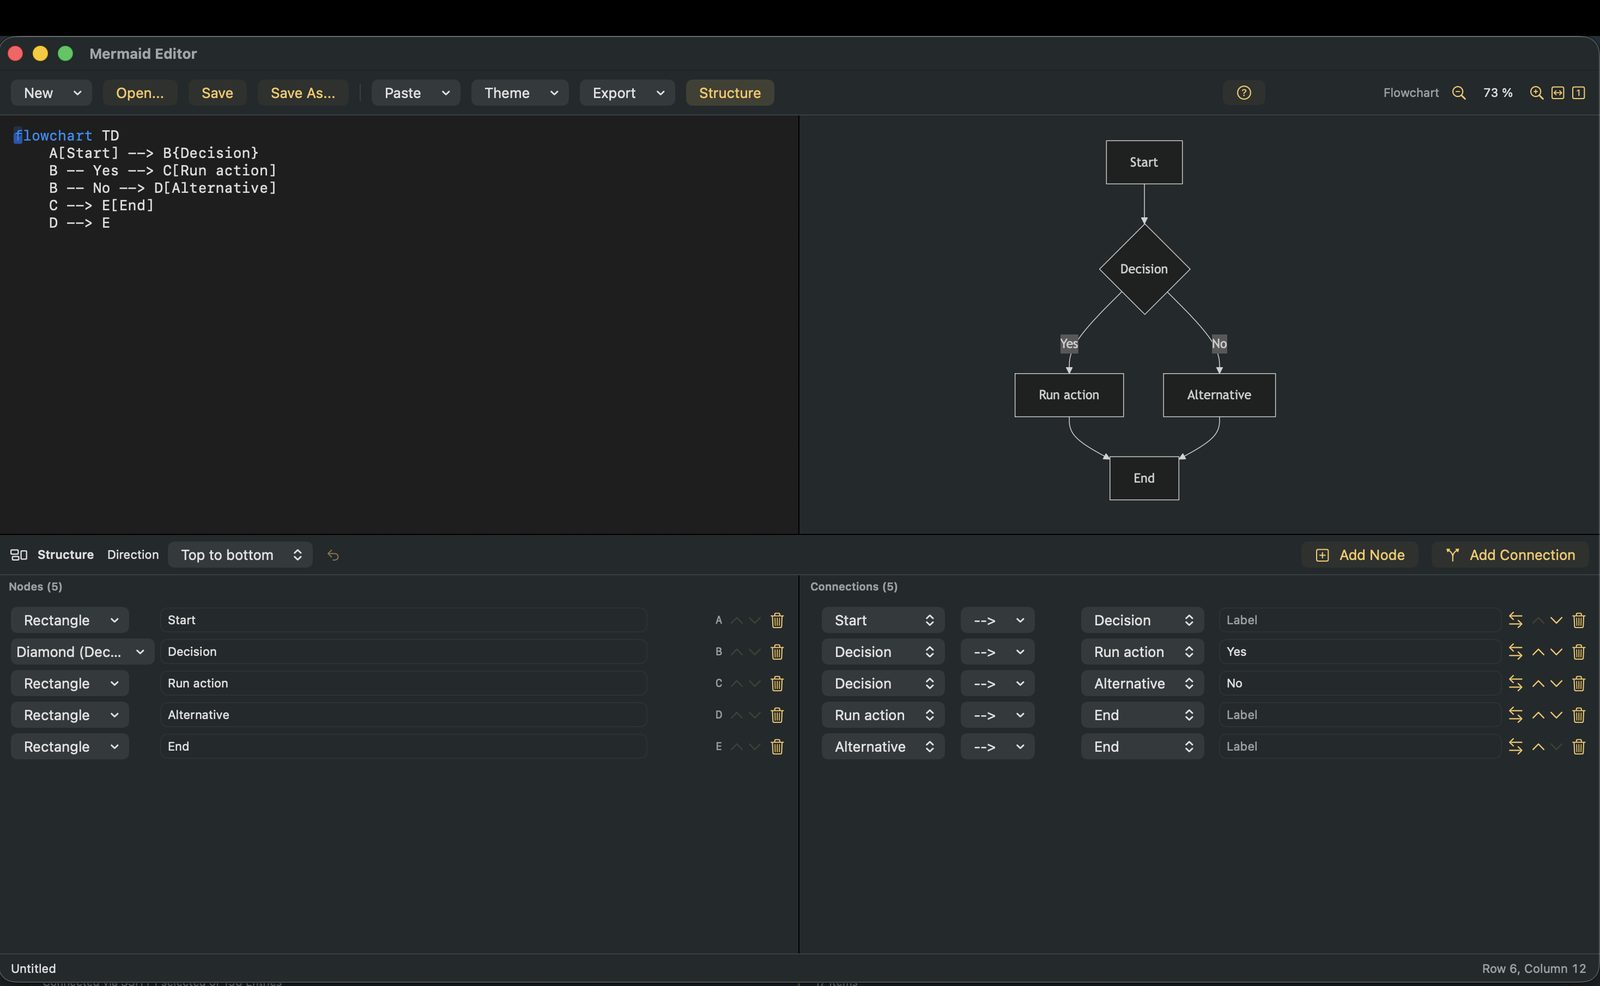This screenshot has width=1600, height=986.
Task: Move the No connection down
Action: (x=1556, y=684)
